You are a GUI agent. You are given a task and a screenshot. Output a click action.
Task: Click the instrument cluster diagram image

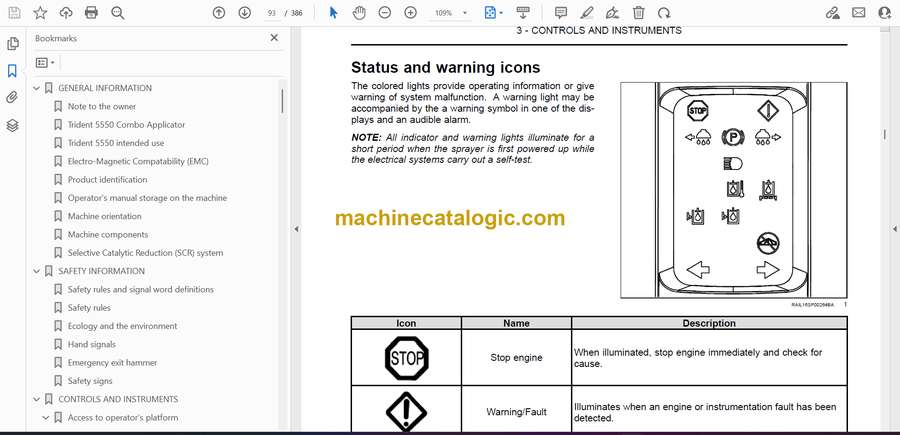[x=733, y=190]
